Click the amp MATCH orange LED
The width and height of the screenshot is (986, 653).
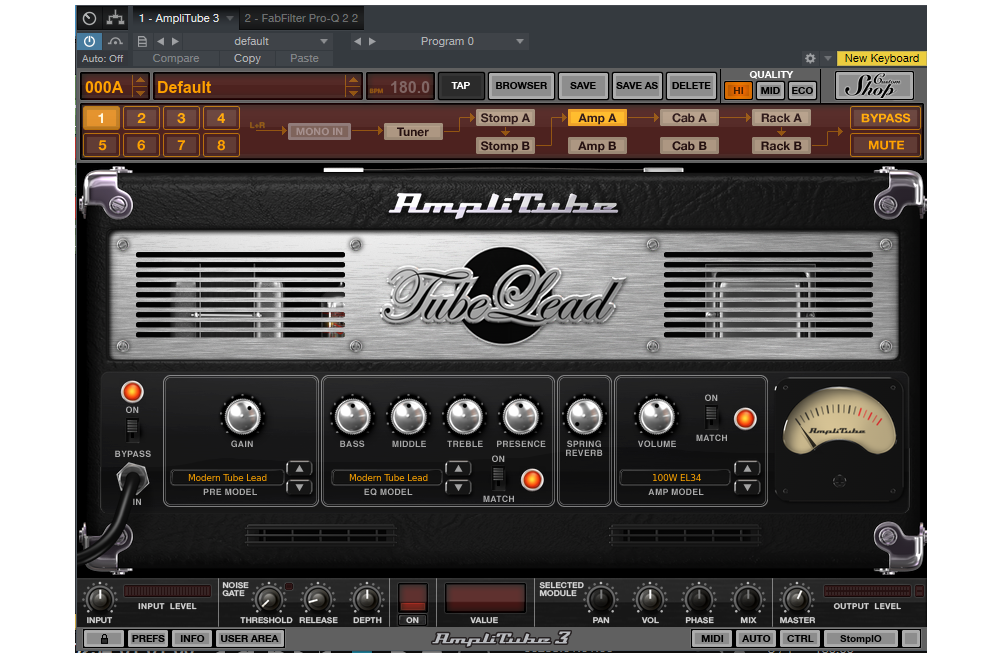click(745, 419)
